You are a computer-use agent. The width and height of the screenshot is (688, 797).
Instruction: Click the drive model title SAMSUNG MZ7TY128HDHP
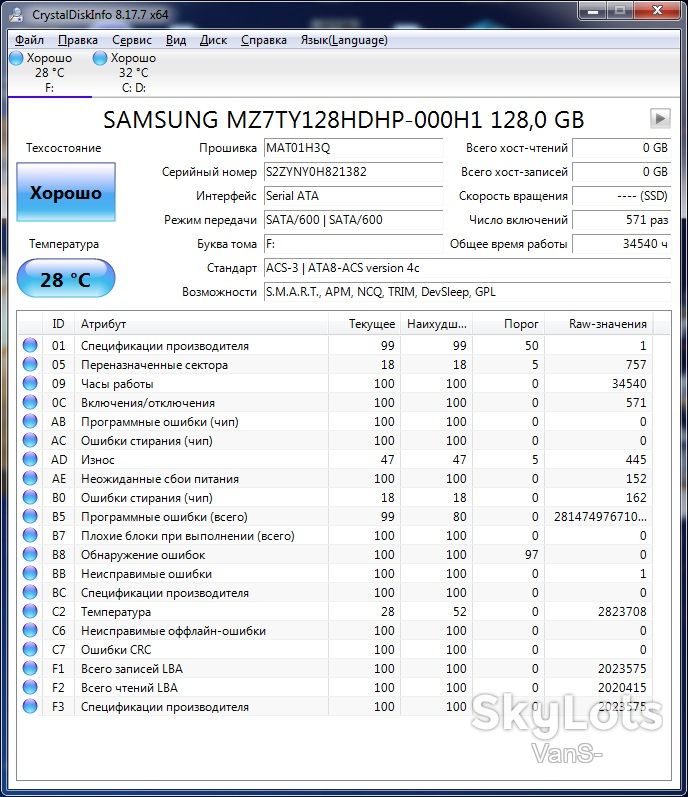[343, 119]
